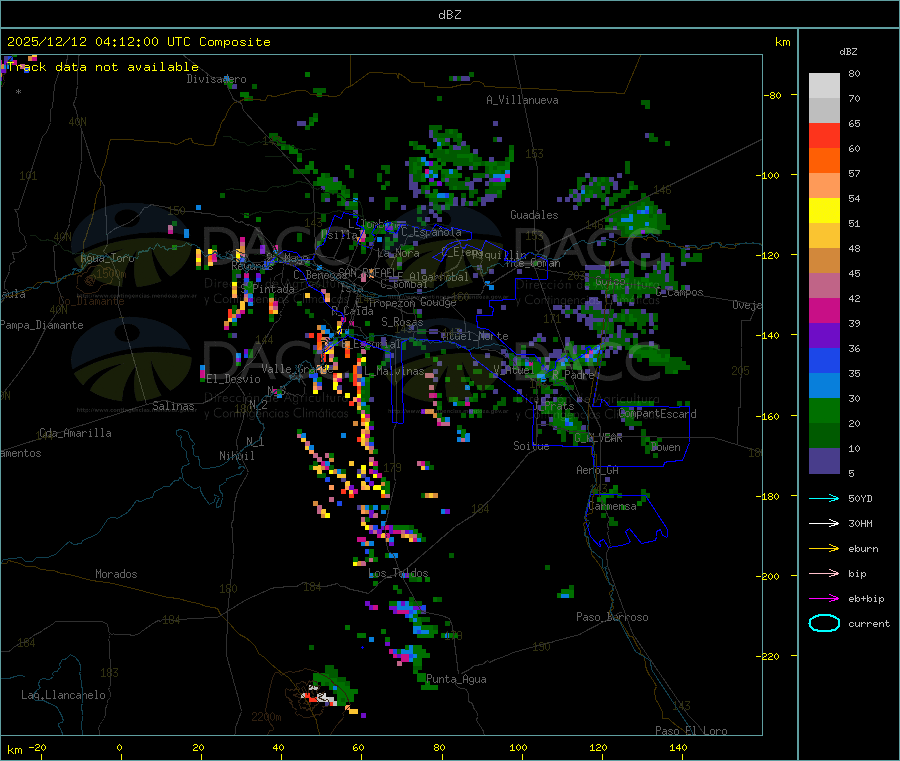Select the 'Agua_Toro' place label
The image size is (900, 761).
[107, 258]
